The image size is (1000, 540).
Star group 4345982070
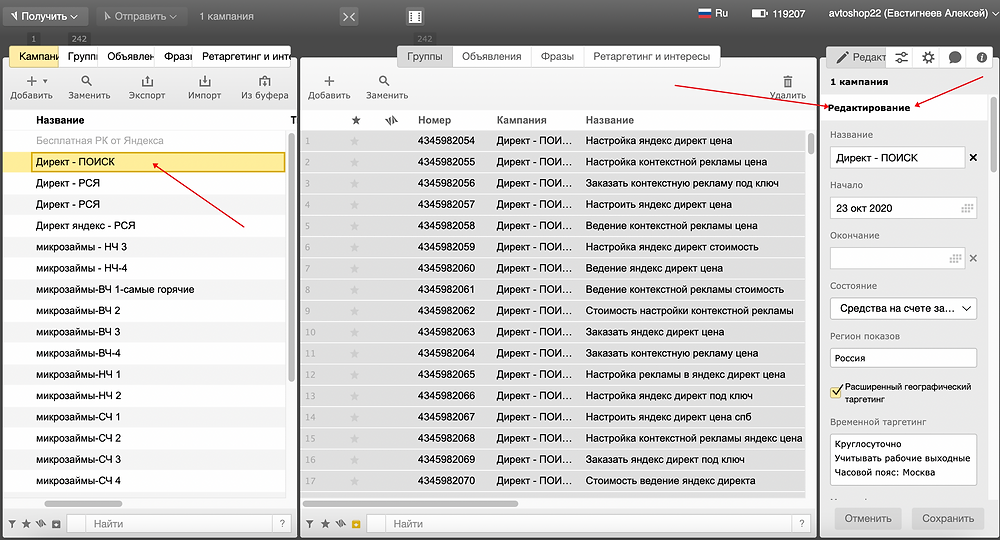pos(355,481)
